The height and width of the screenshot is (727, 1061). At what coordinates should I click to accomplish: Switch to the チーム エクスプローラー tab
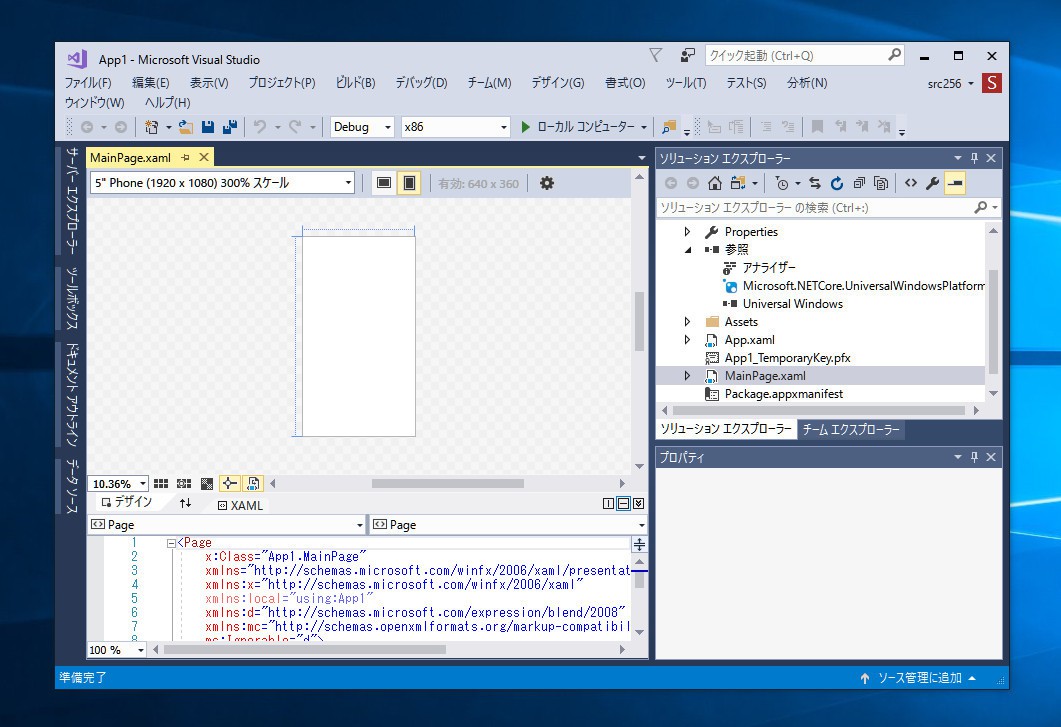[850, 429]
